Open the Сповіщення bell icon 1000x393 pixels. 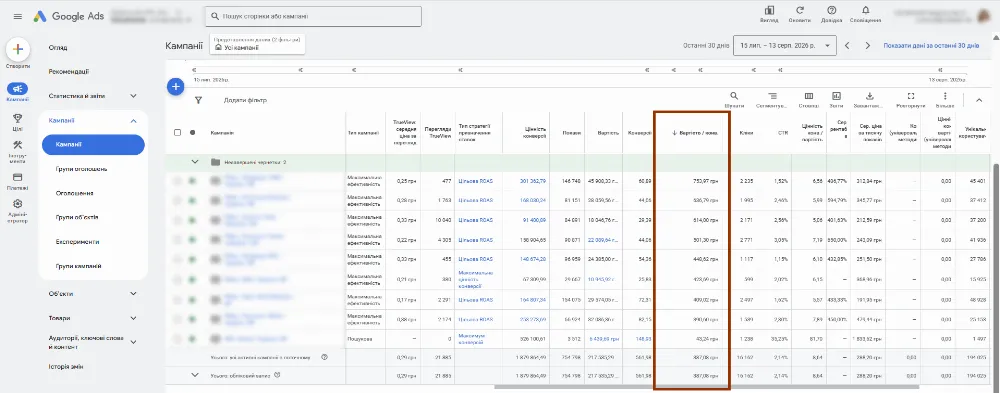coord(865,10)
